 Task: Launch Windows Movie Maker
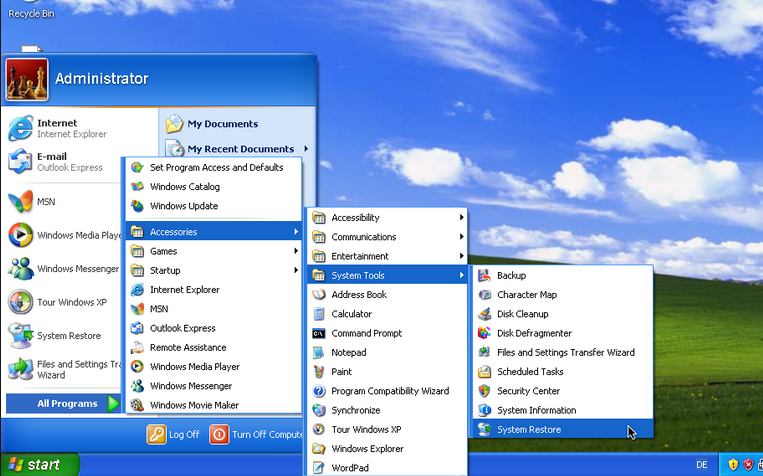(214, 405)
